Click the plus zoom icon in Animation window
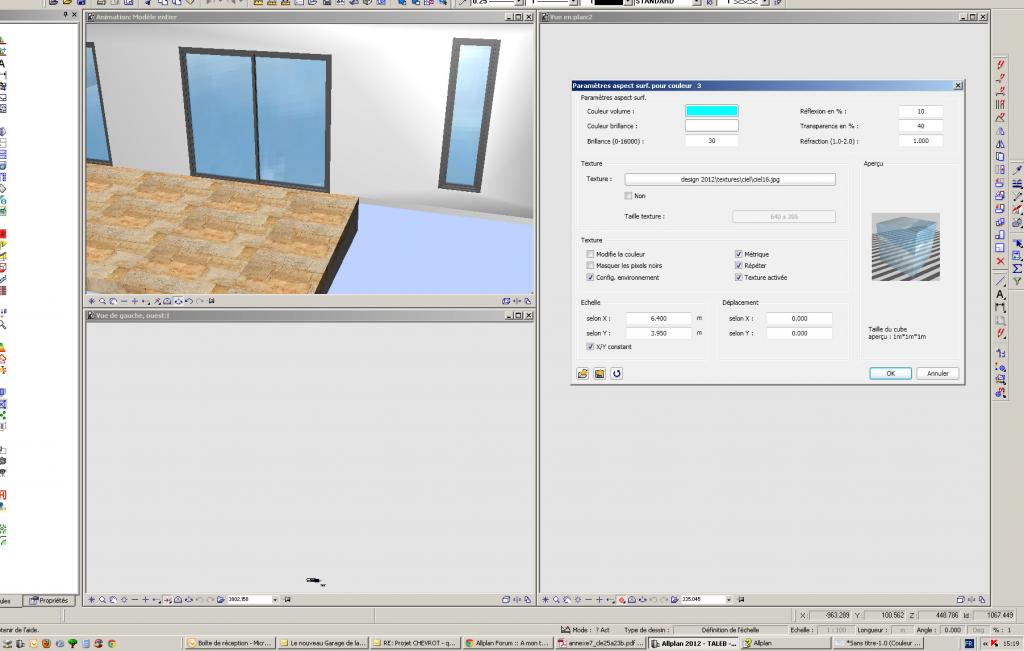This screenshot has width=1024, height=651. pos(135,301)
